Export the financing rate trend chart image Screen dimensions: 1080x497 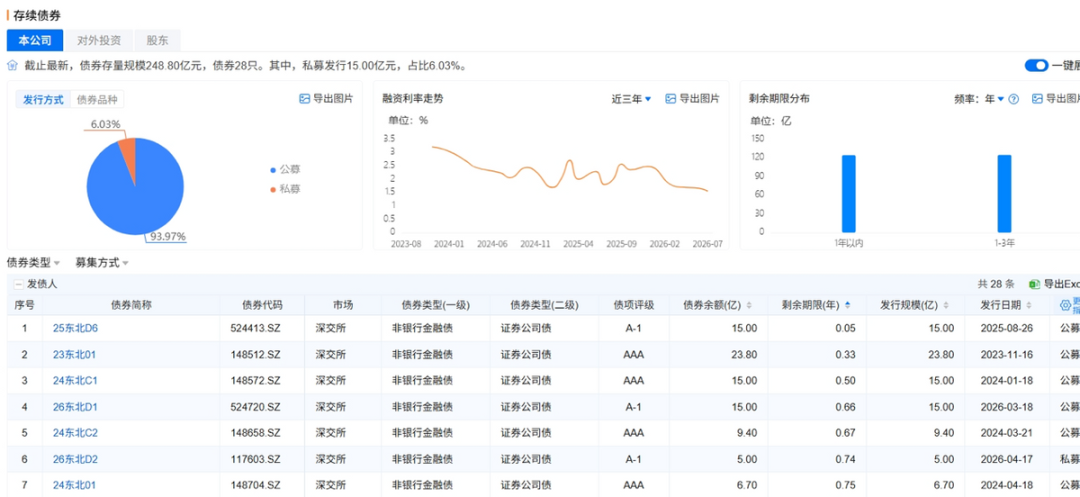(692, 99)
